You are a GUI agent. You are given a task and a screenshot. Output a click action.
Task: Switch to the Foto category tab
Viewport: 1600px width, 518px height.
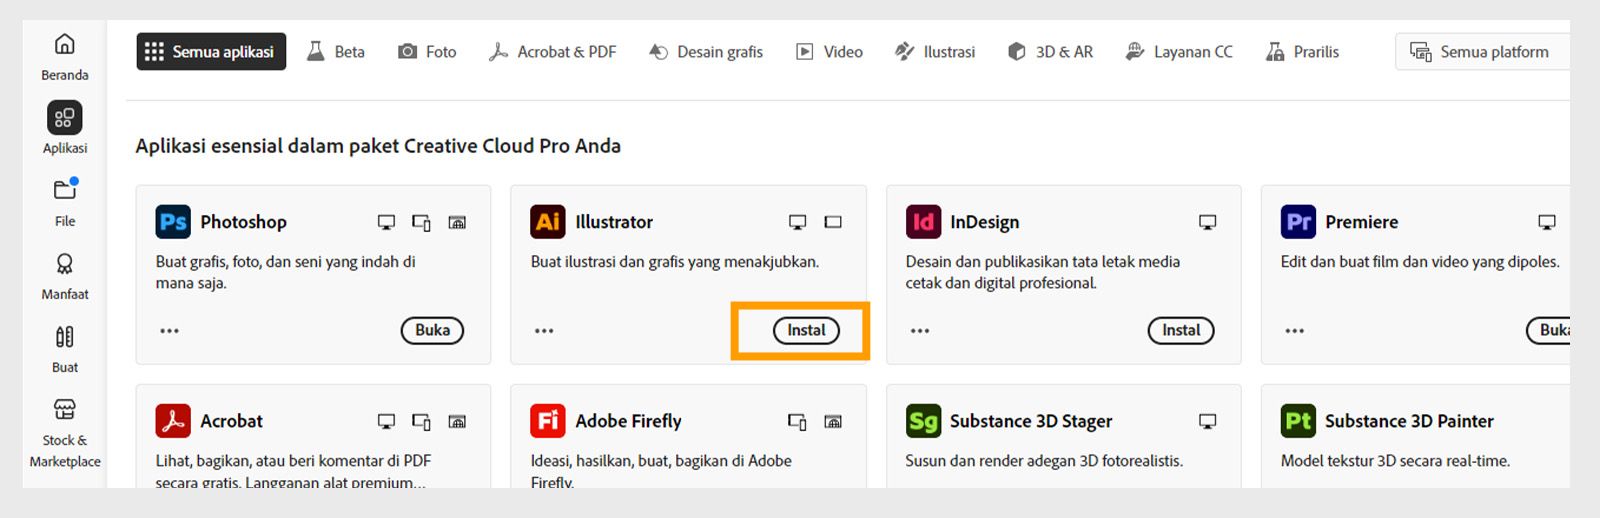(x=427, y=51)
